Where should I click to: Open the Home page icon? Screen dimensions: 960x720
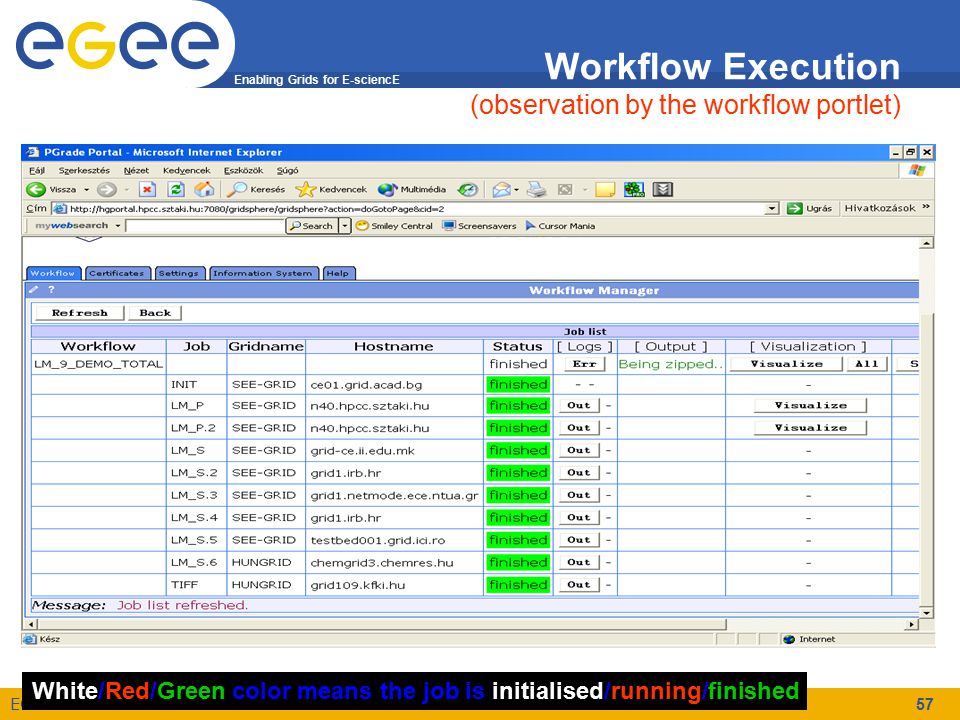[x=204, y=189]
